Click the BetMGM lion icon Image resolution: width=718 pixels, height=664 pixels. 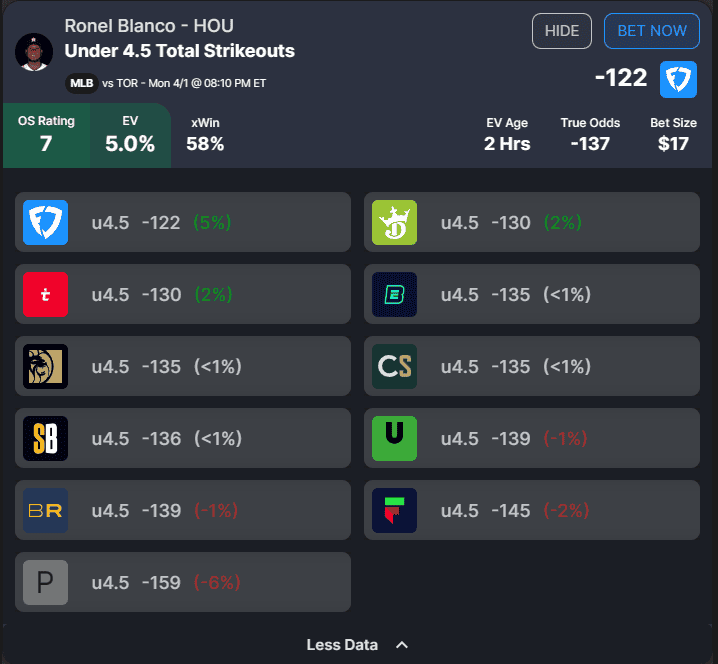[45, 366]
